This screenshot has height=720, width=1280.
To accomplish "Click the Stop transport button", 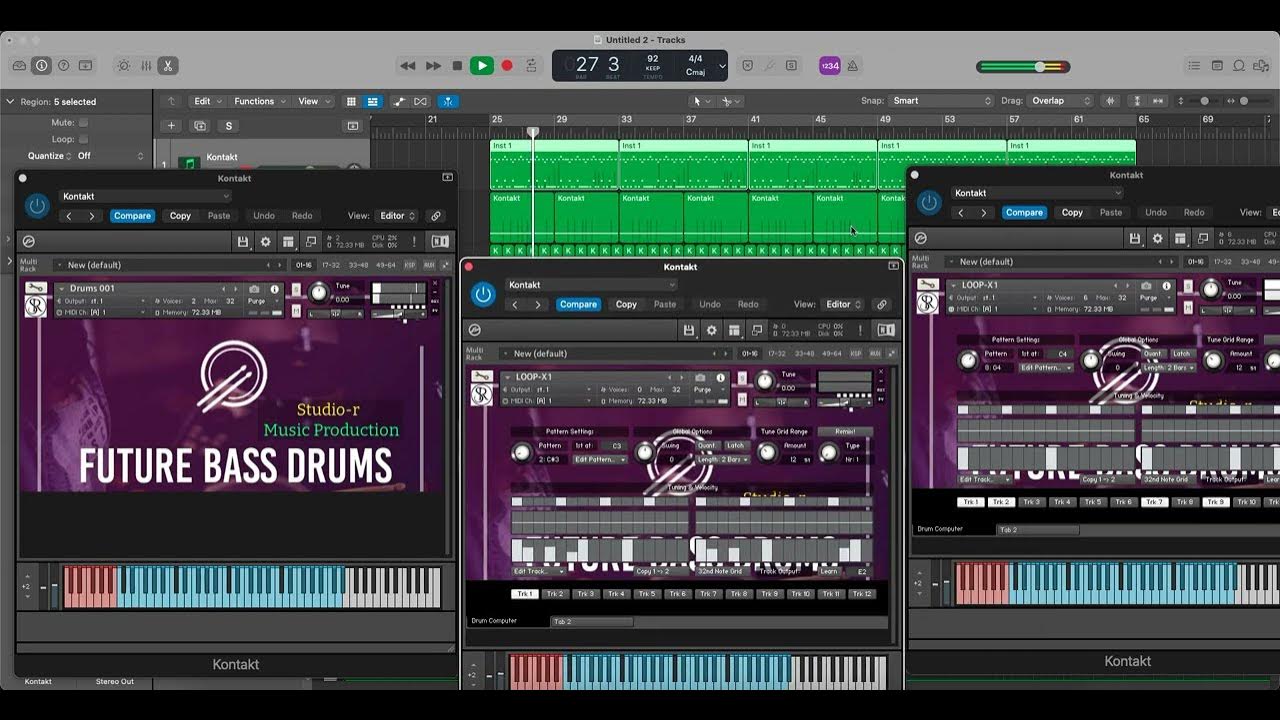I will (458, 66).
